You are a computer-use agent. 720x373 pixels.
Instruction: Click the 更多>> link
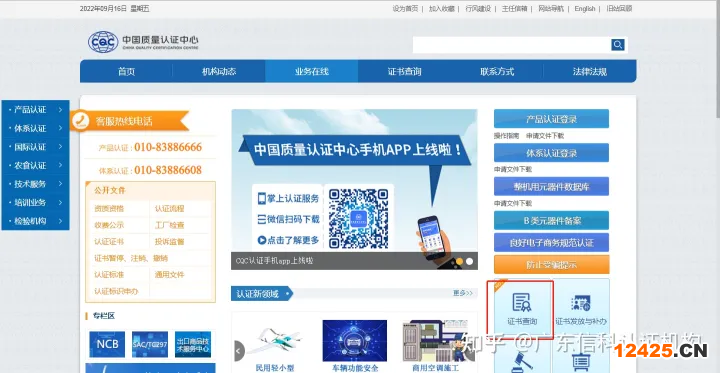click(x=462, y=293)
